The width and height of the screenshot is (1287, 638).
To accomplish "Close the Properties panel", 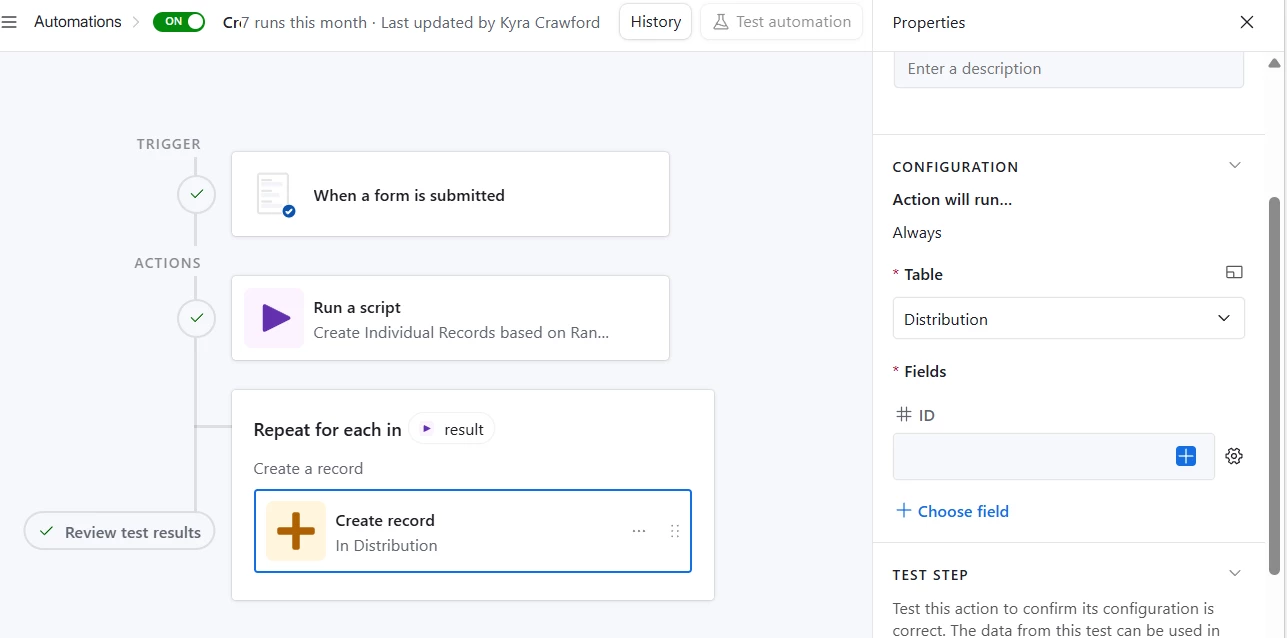I will [1247, 22].
